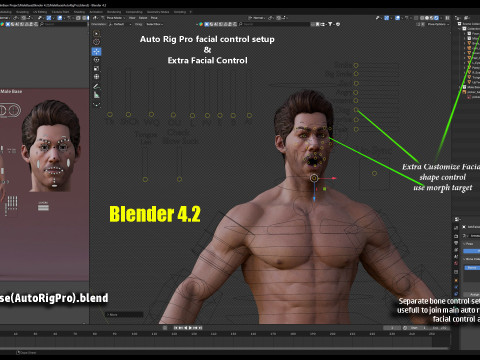Switch to the Geometry Nodes workspace tab

(158, 12)
